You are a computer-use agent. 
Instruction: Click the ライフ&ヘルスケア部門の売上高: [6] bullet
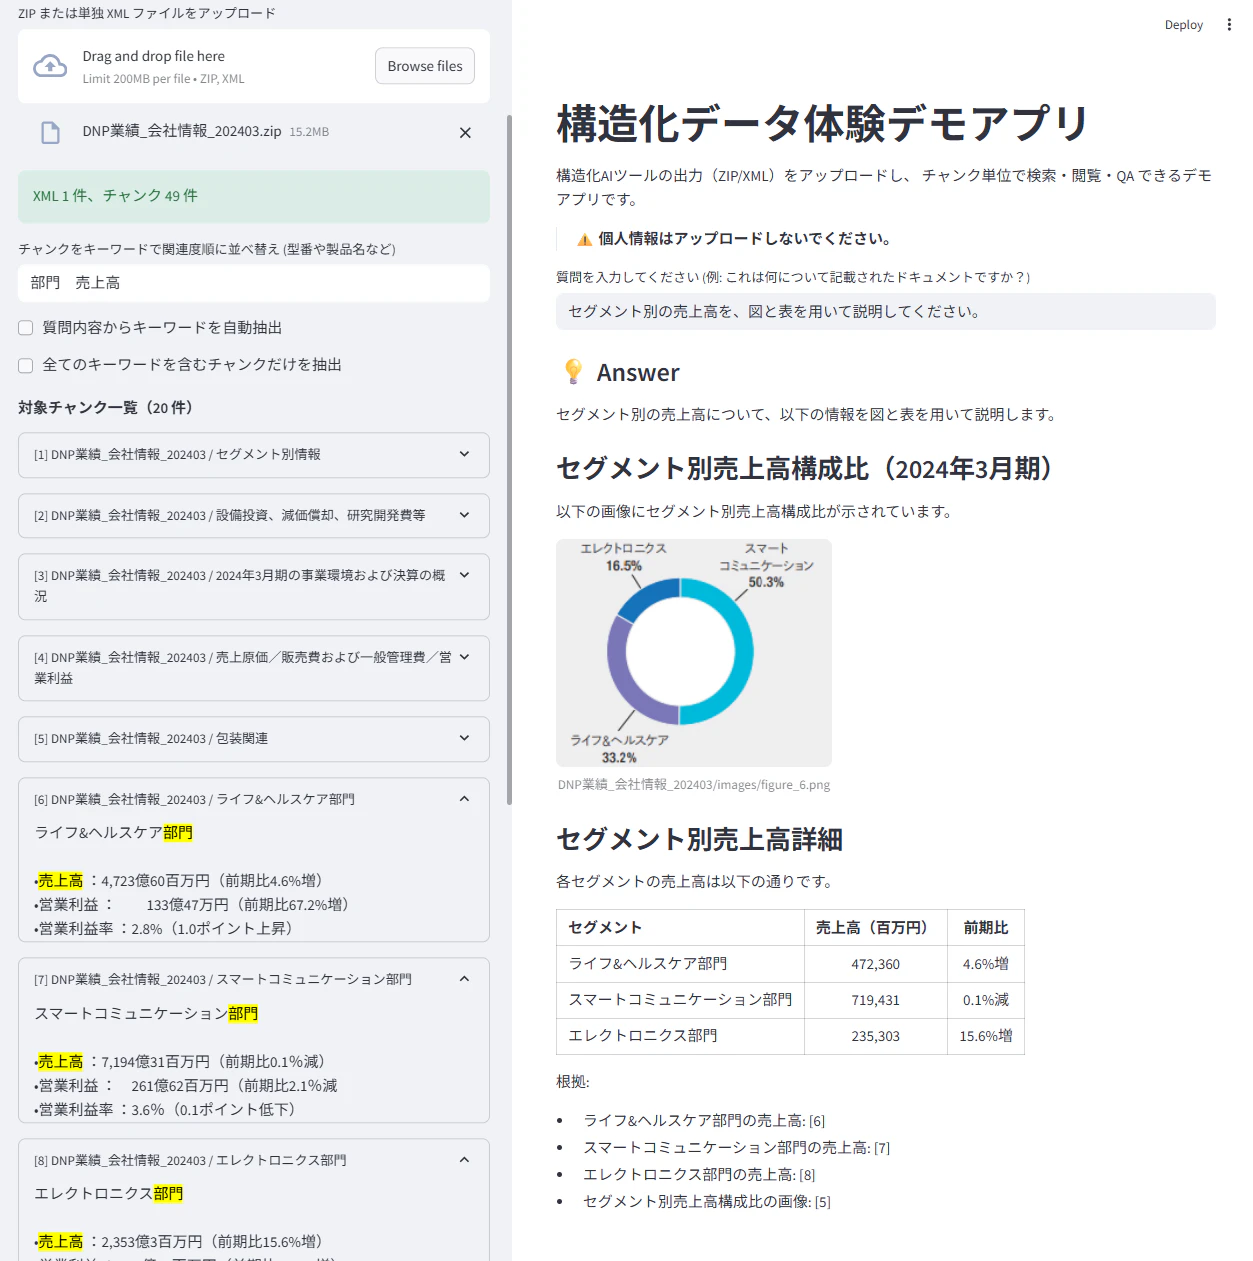[x=704, y=1121]
